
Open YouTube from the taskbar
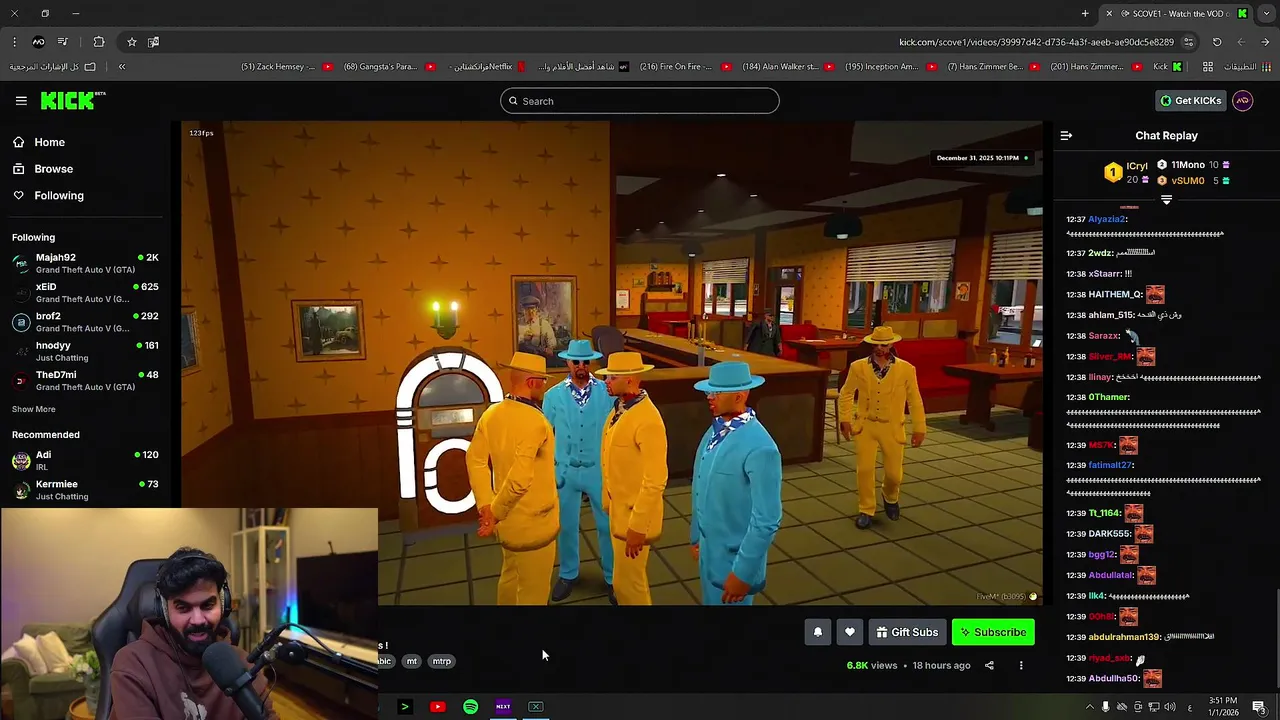click(437, 707)
